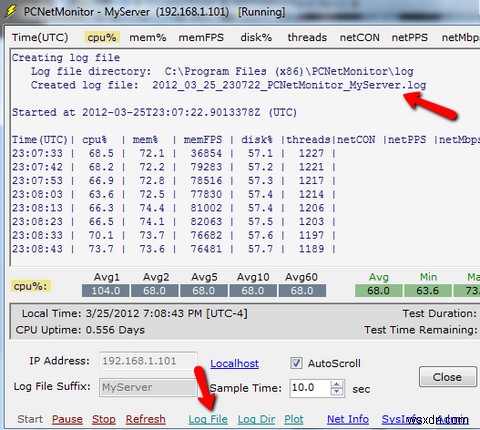Open the Net Info link

pyautogui.click(x=348, y=419)
